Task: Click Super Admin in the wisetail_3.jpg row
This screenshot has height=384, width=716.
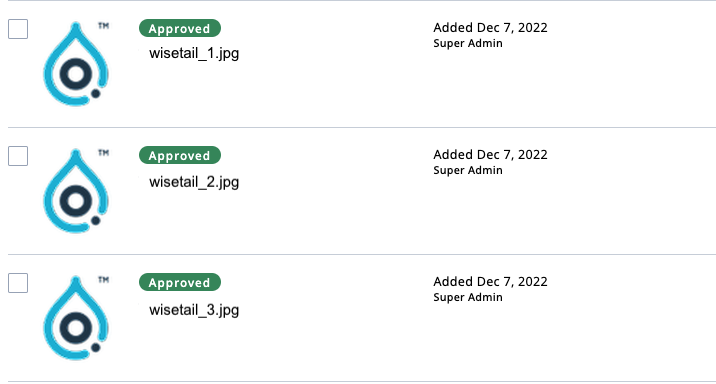Action: point(468,297)
